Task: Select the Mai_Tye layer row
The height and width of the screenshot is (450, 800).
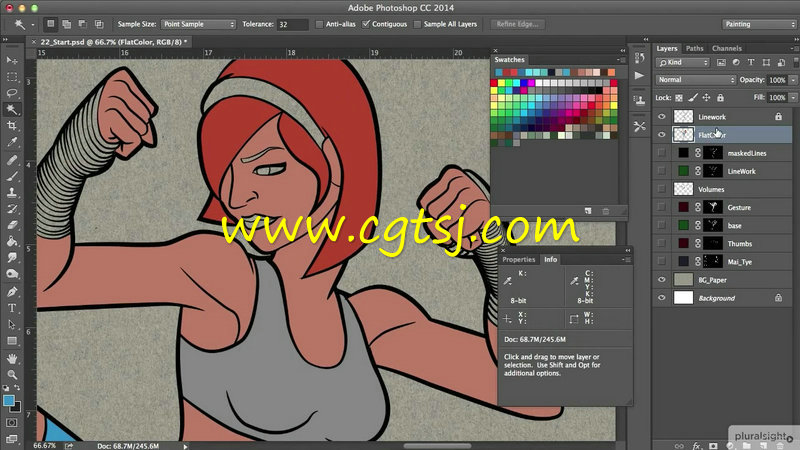Action: coord(722,262)
